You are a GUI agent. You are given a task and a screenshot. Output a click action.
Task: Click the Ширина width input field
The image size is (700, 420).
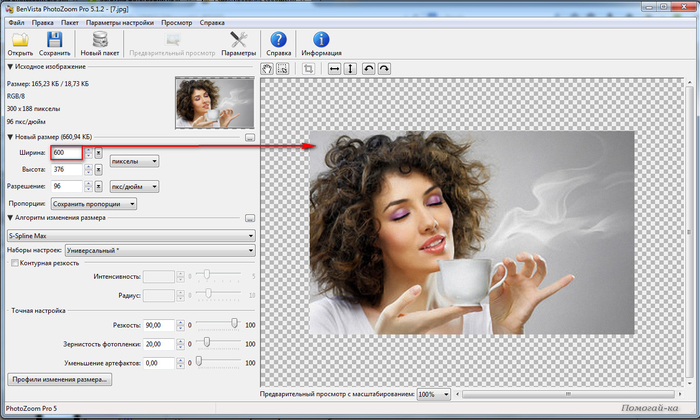click(x=67, y=153)
